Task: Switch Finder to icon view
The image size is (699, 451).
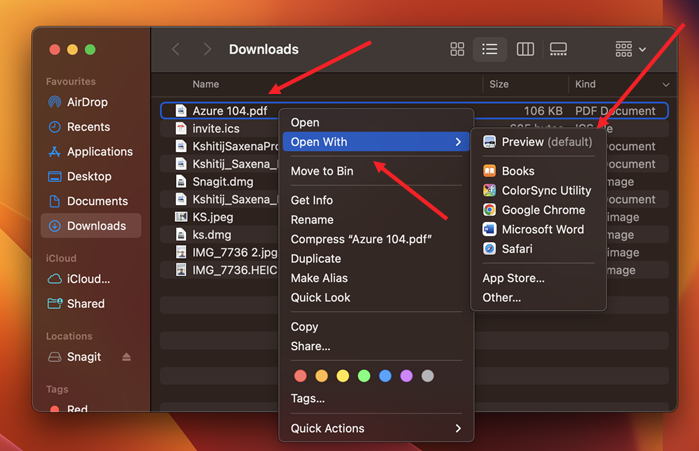Action: [457, 49]
